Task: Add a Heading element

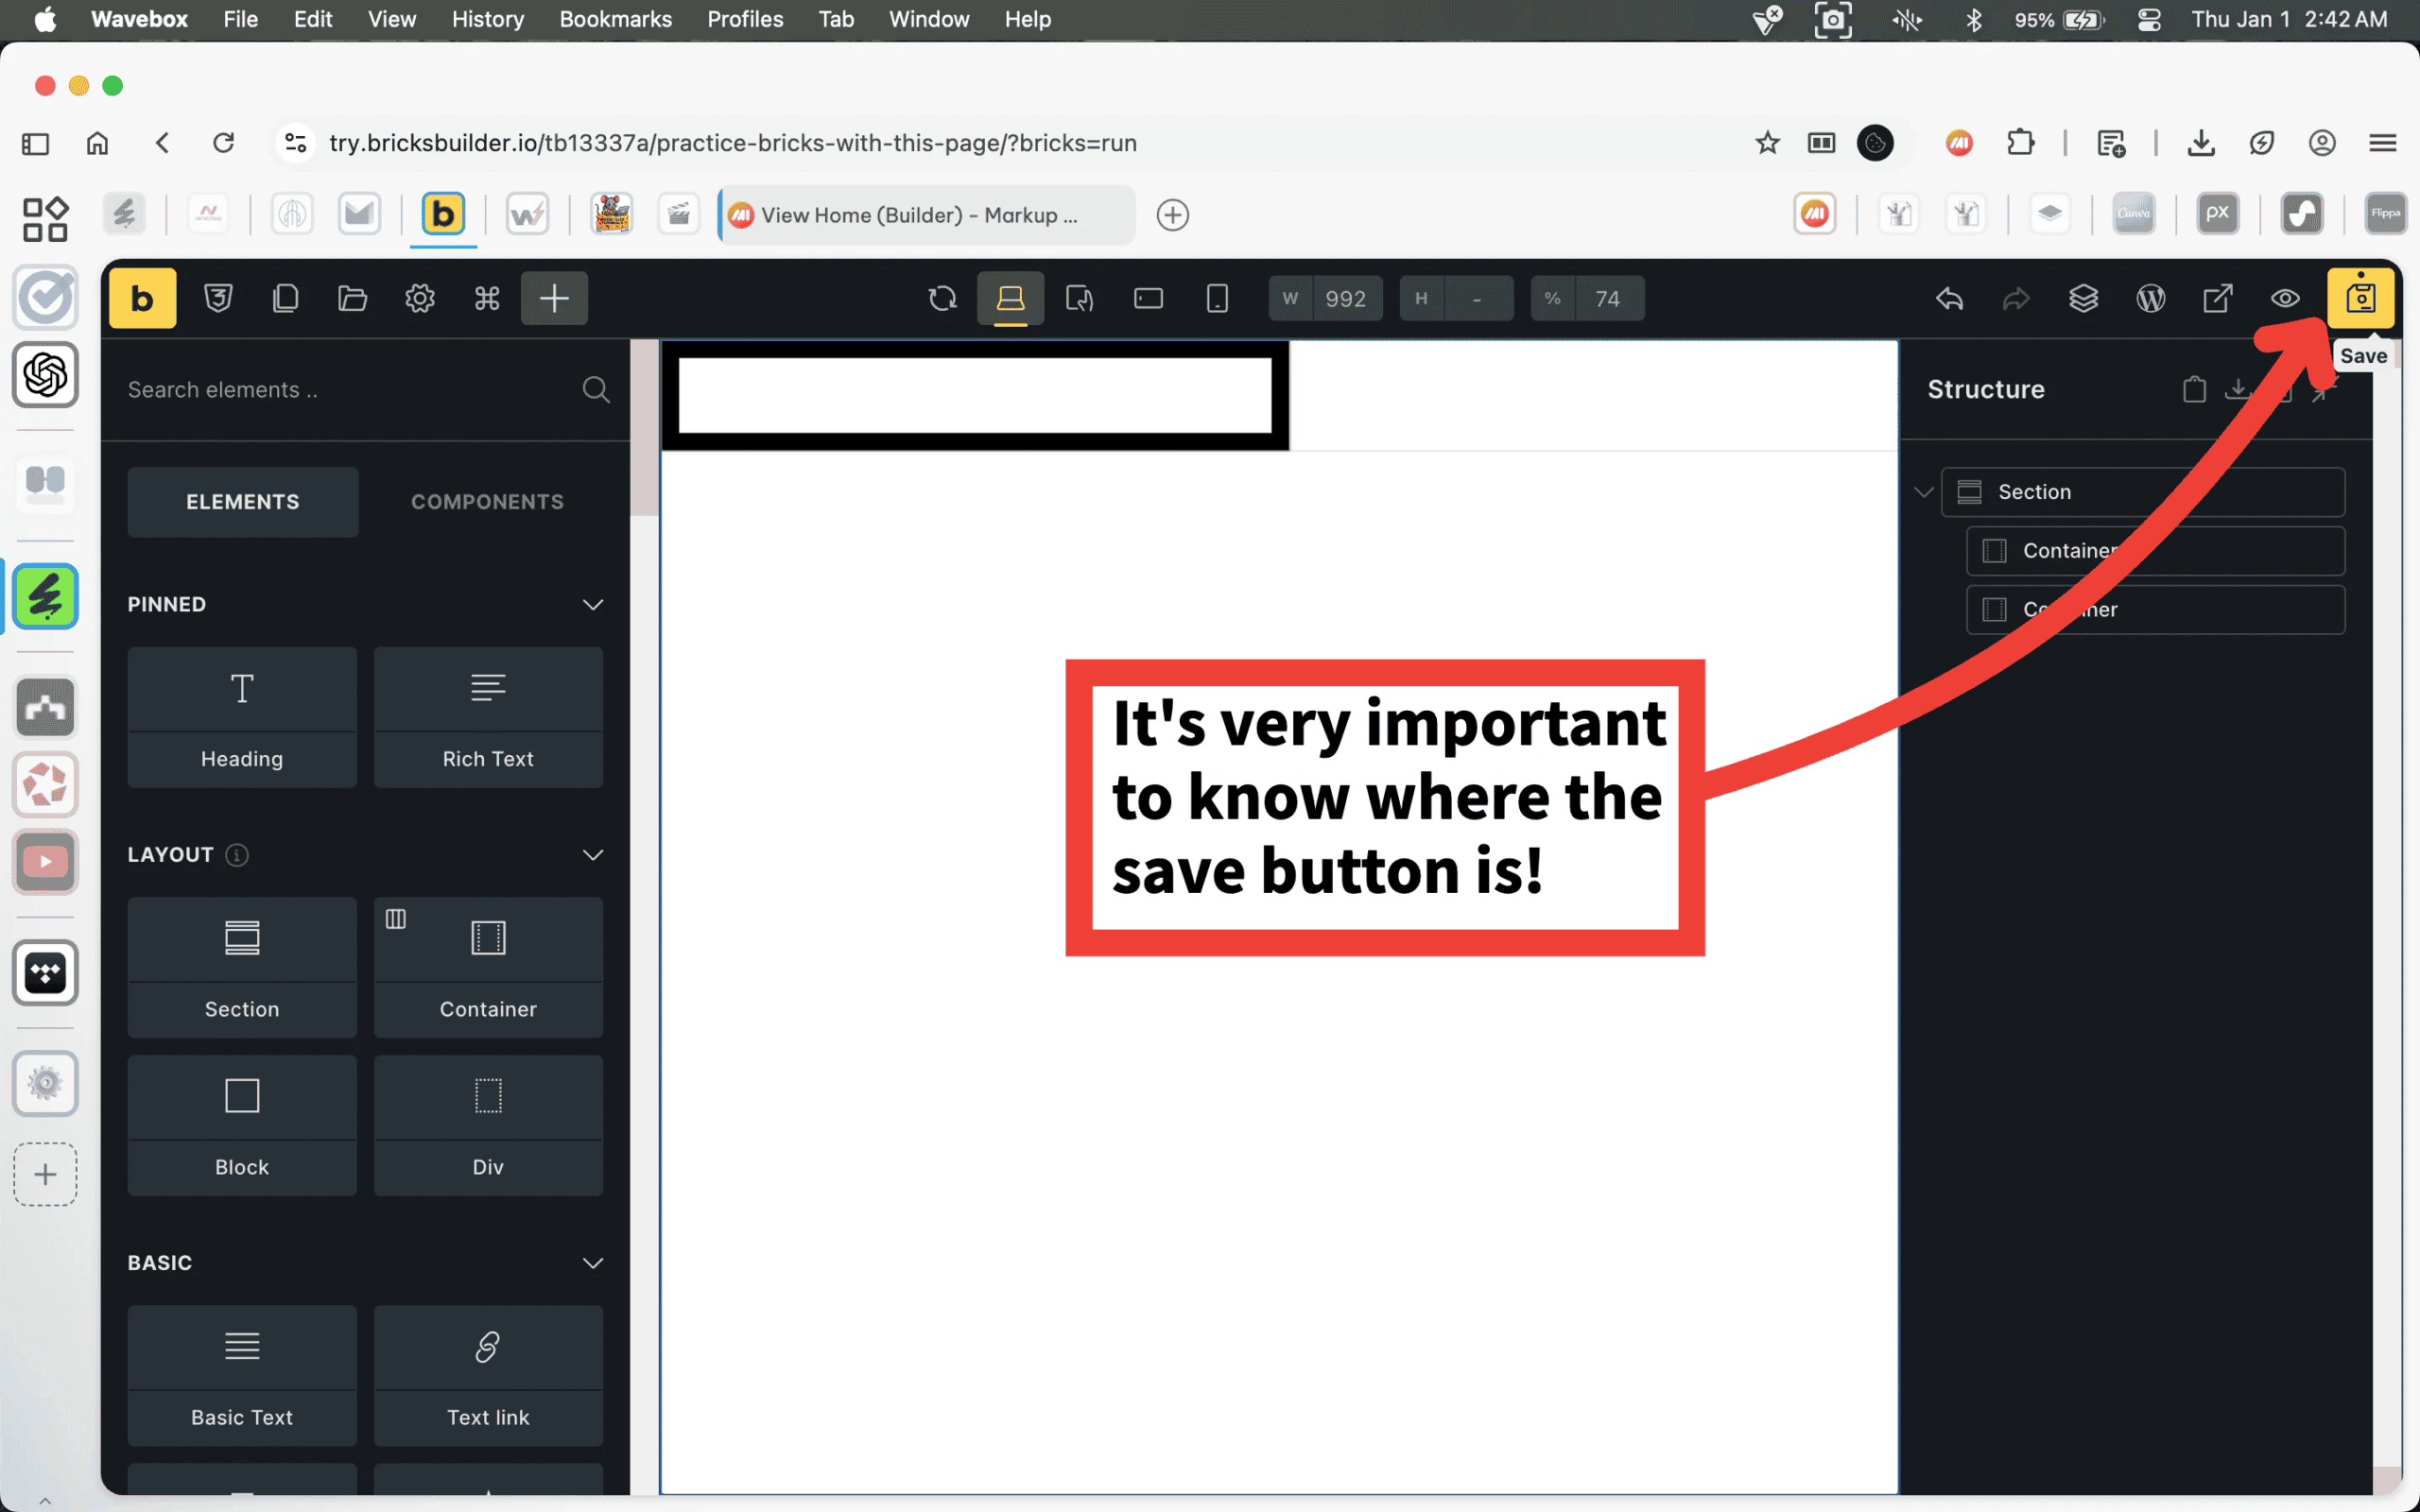Action: 242,716
